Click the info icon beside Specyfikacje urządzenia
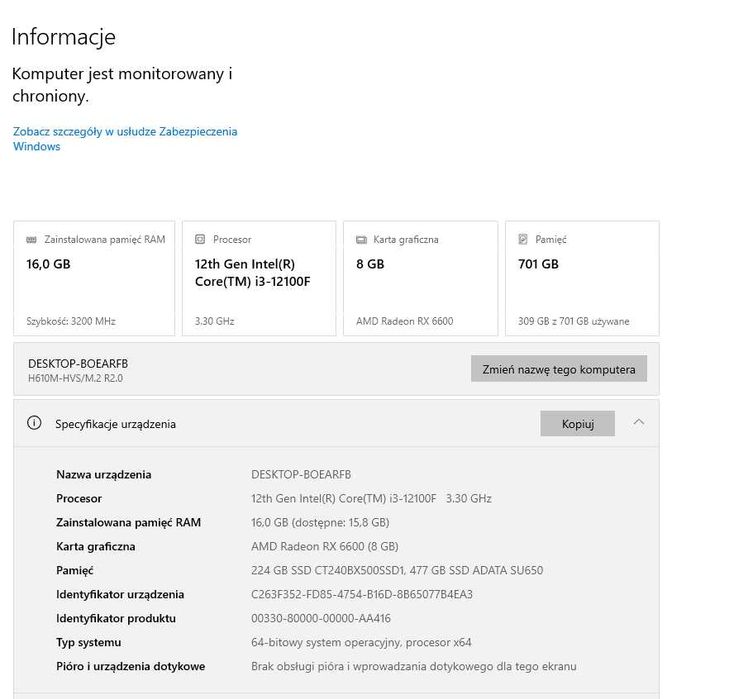Viewport: 729px width, 699px height. [34, 423]
